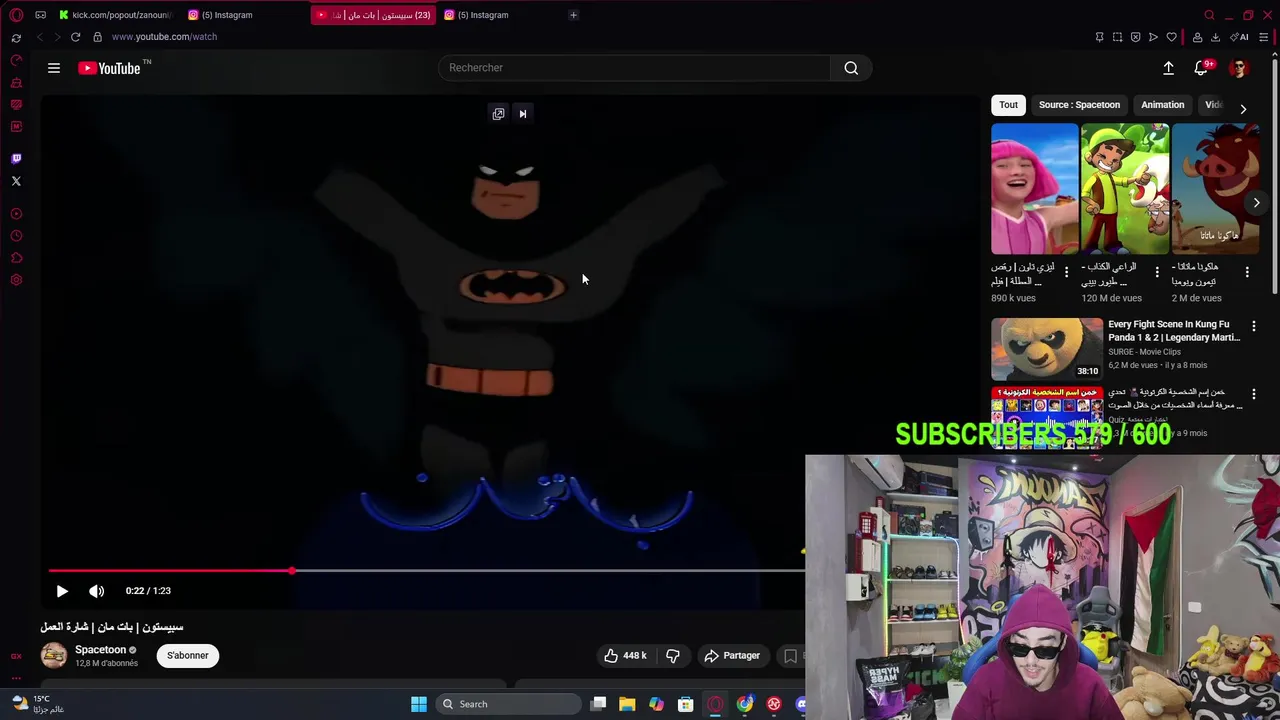The image size is (1280, 720).
Task: Open the Twitch sidebar icon
Action: coord(16,158)
